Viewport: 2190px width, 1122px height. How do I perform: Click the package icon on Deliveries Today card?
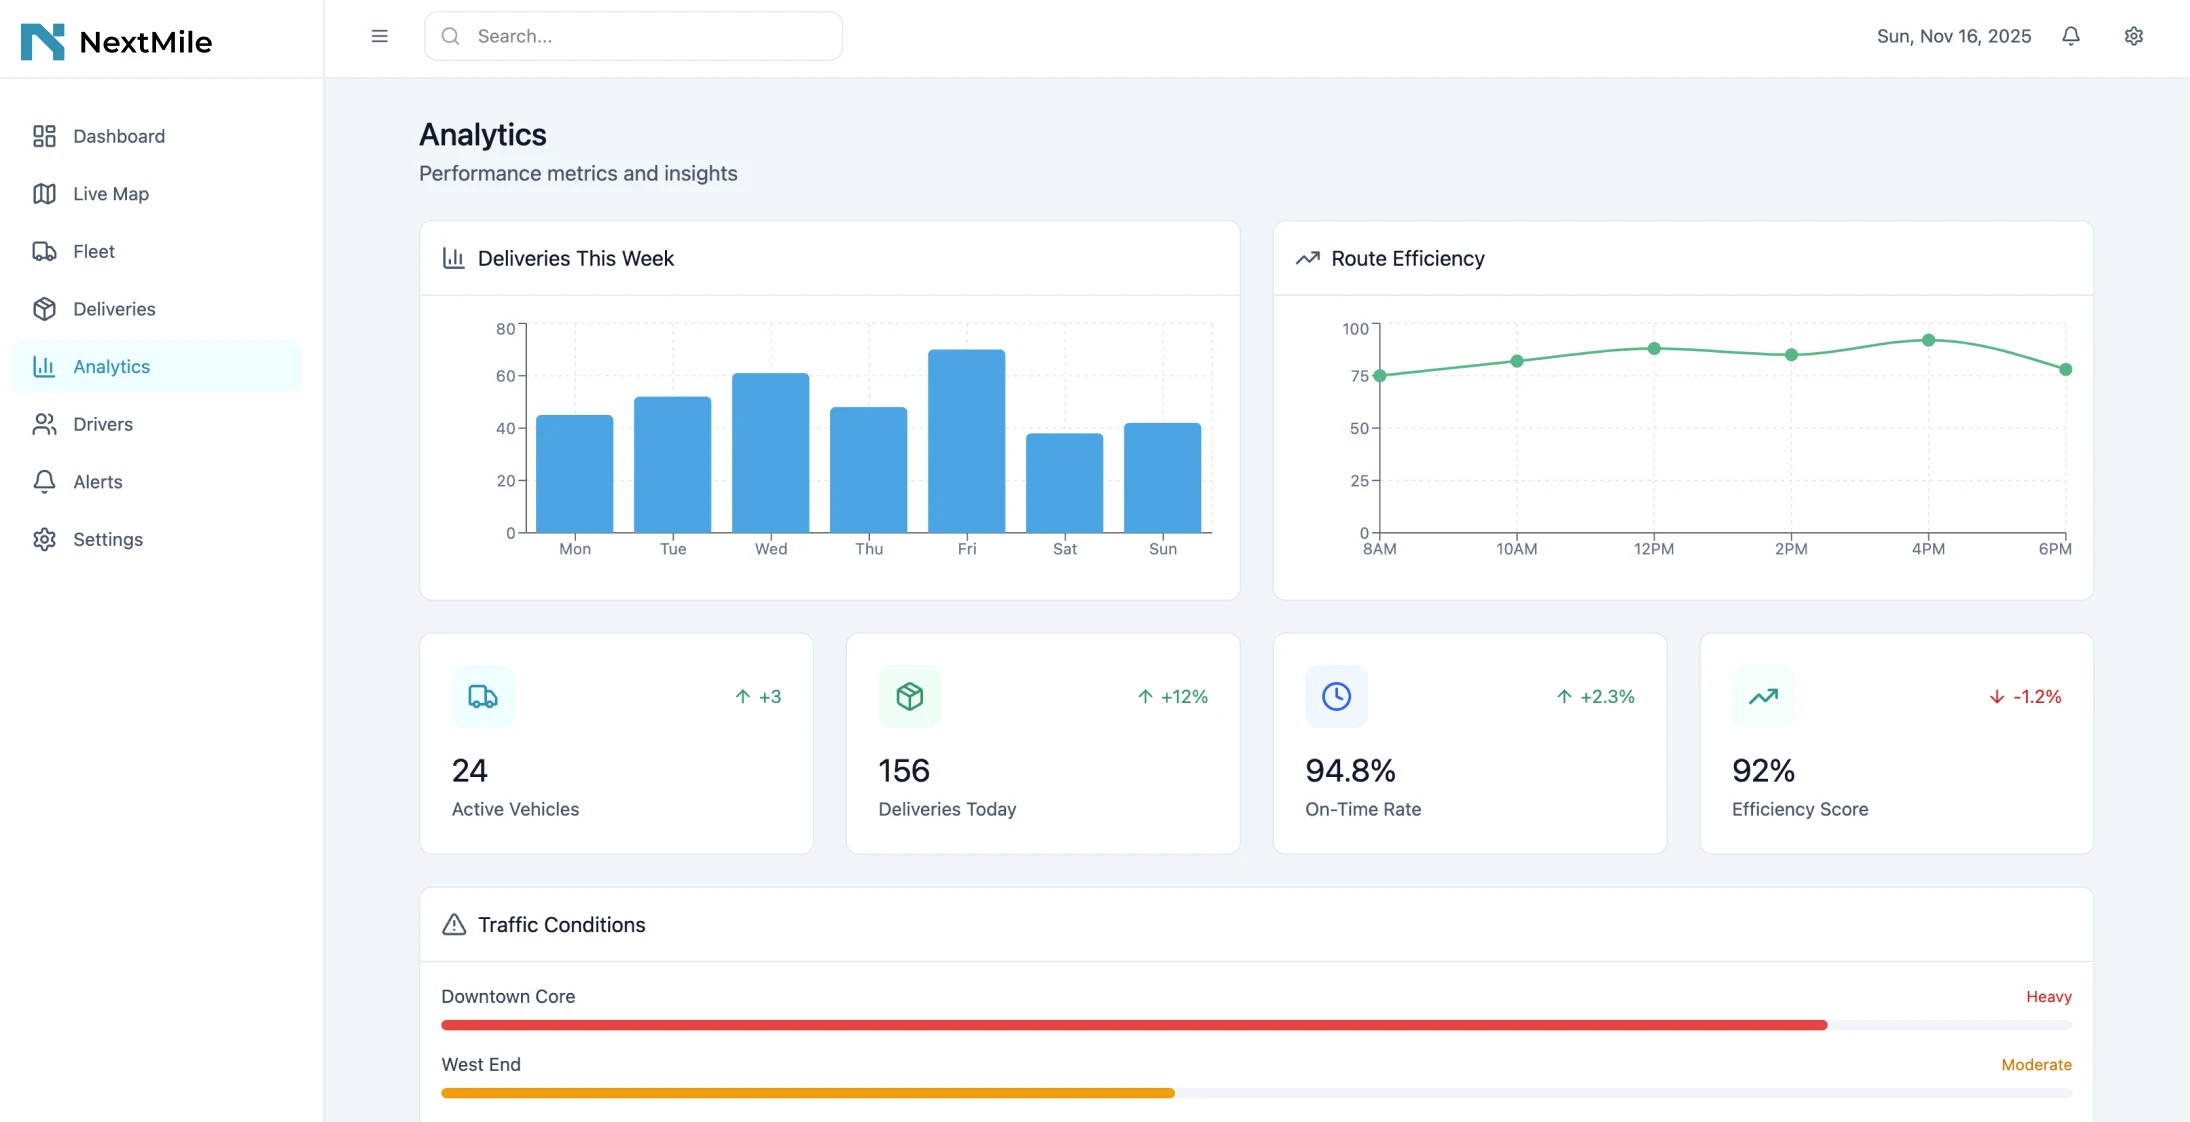(x=909, y=696)
